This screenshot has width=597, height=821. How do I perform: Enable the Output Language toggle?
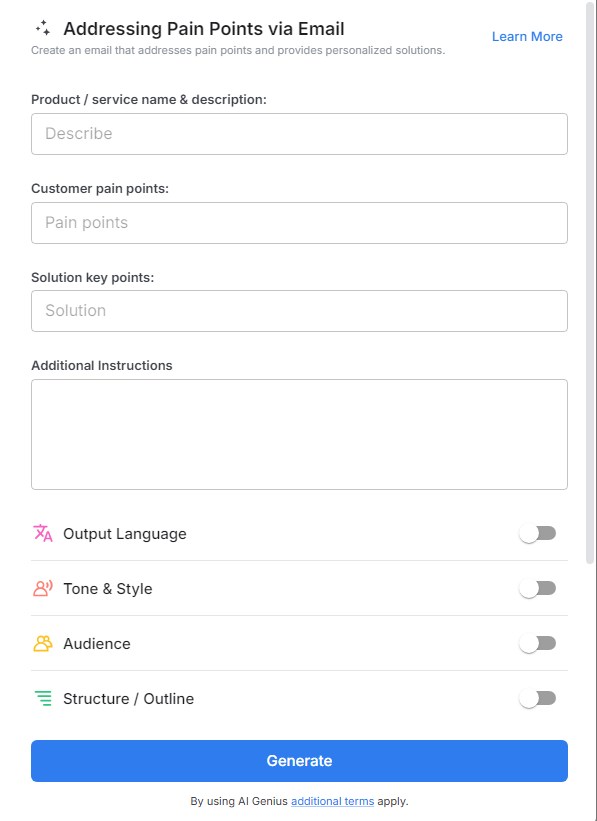tap(537, 533)
